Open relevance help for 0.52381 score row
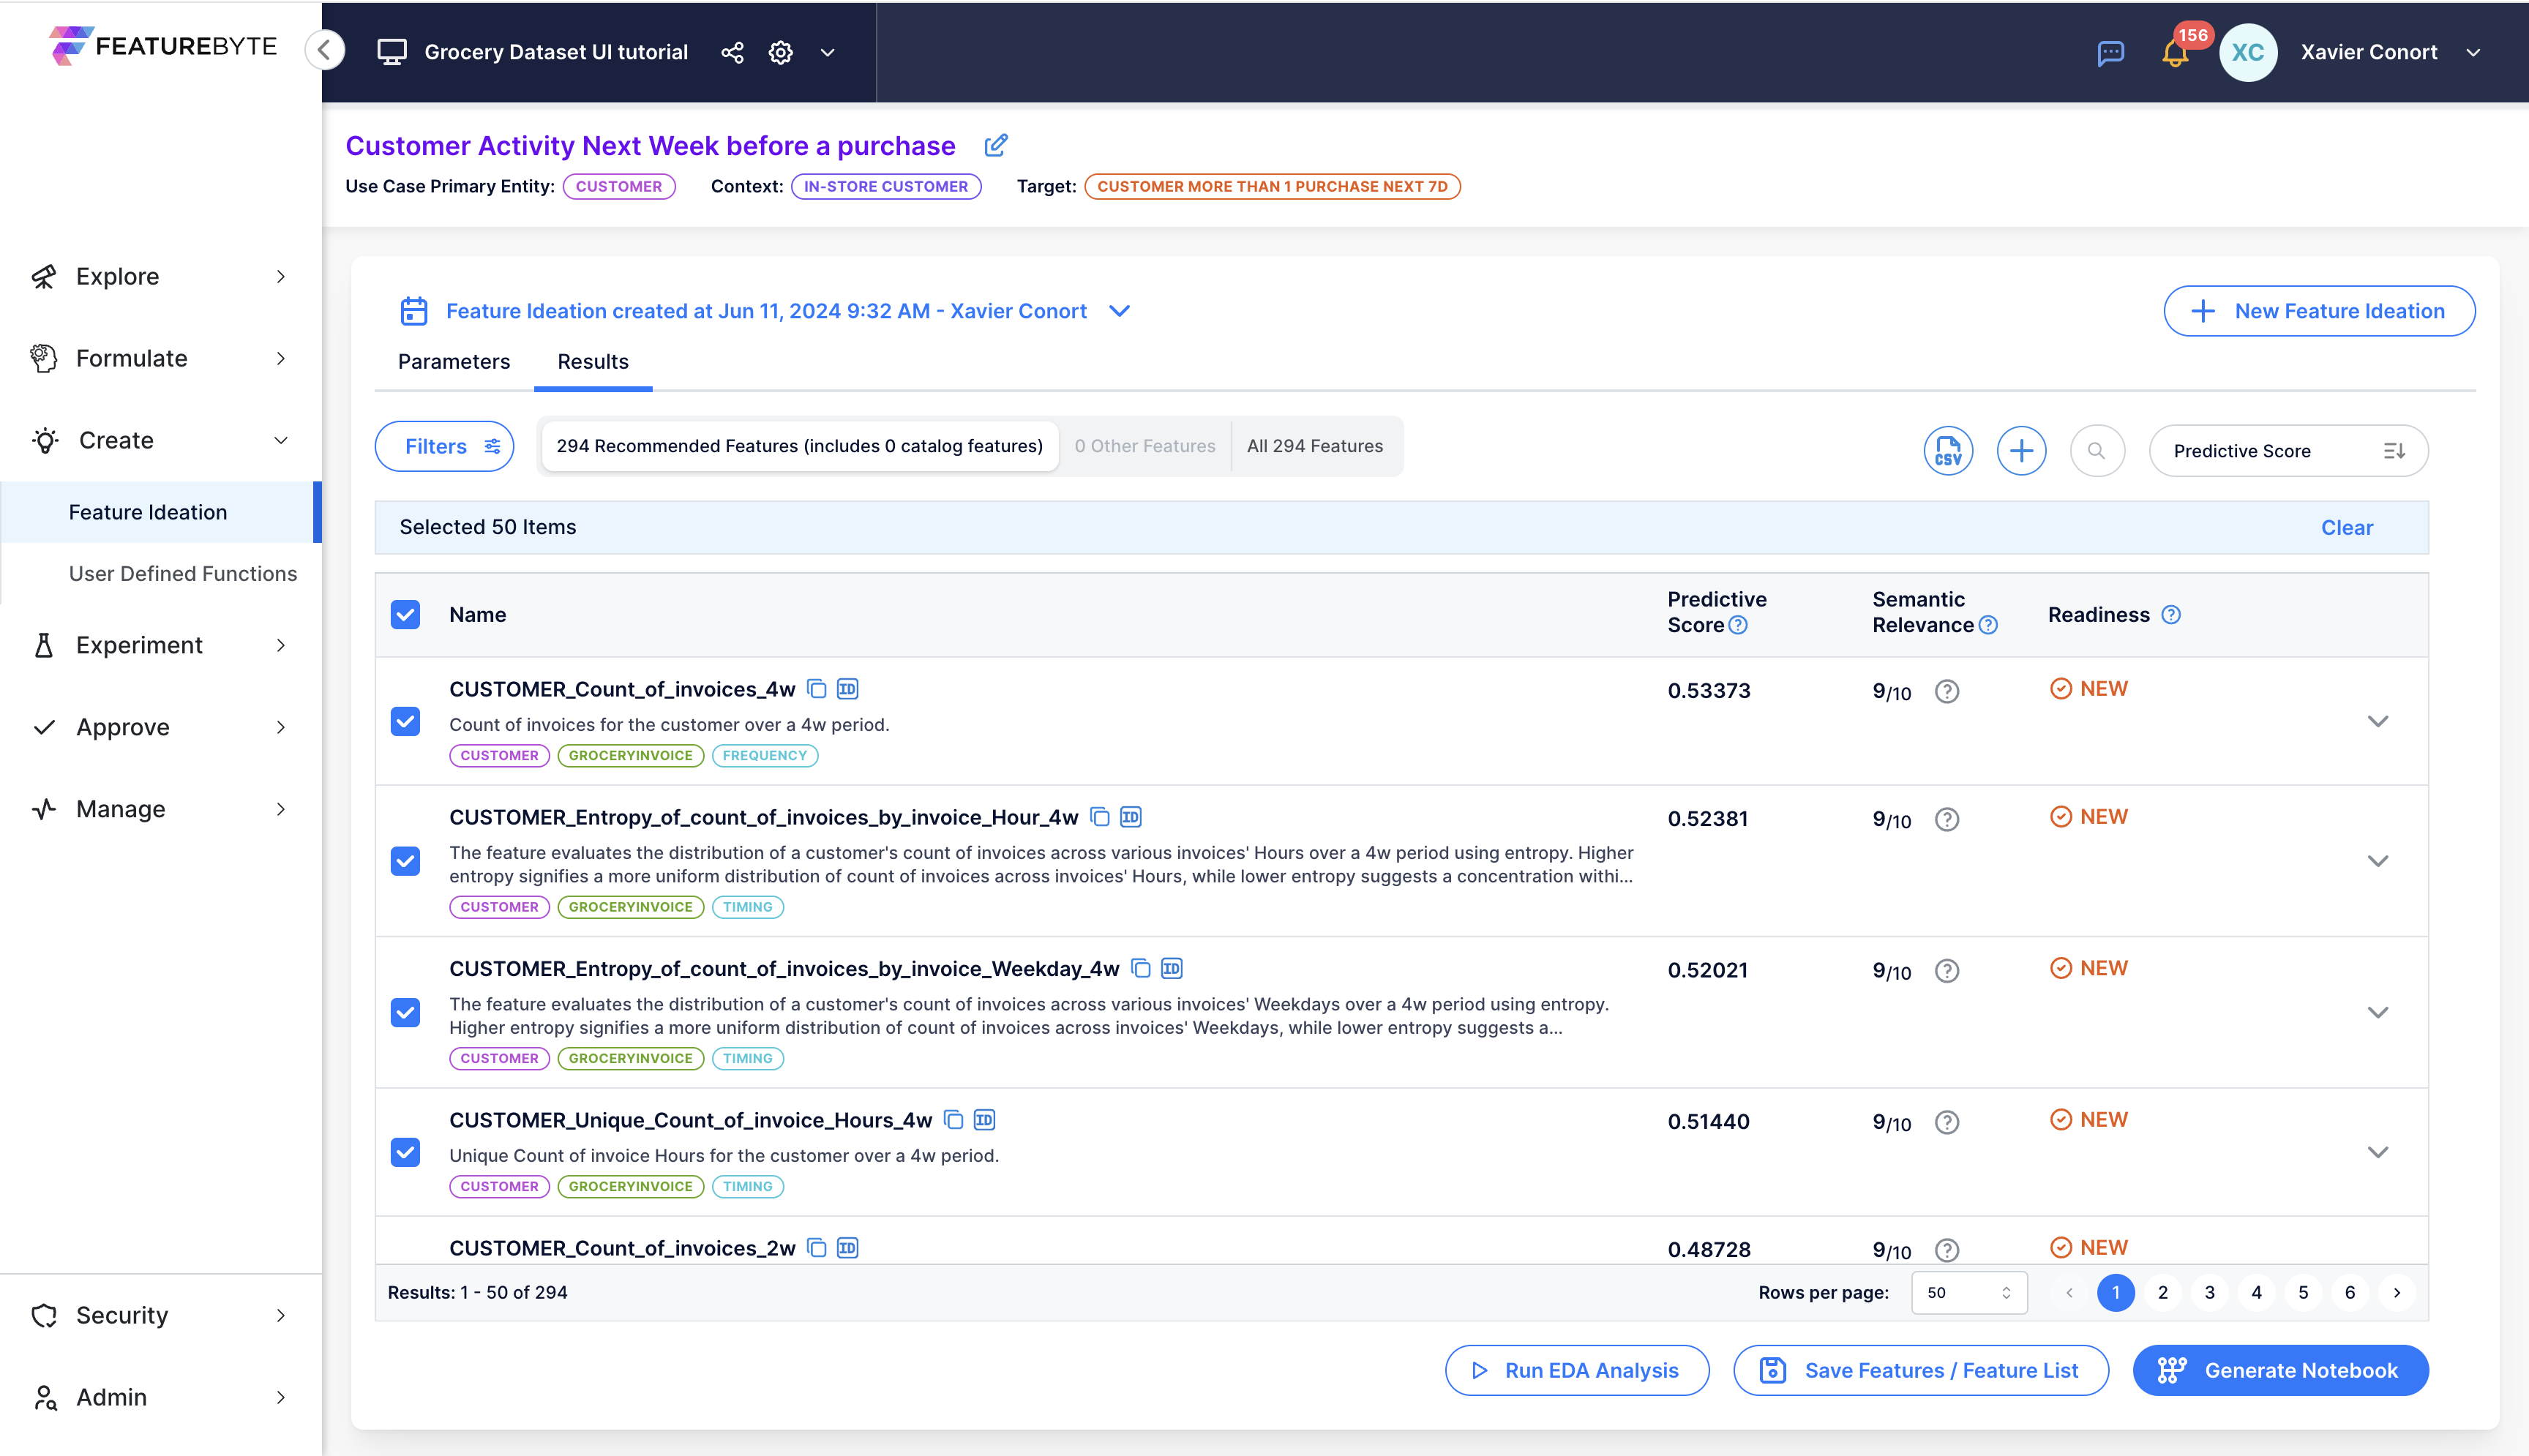 (1946, 819)
